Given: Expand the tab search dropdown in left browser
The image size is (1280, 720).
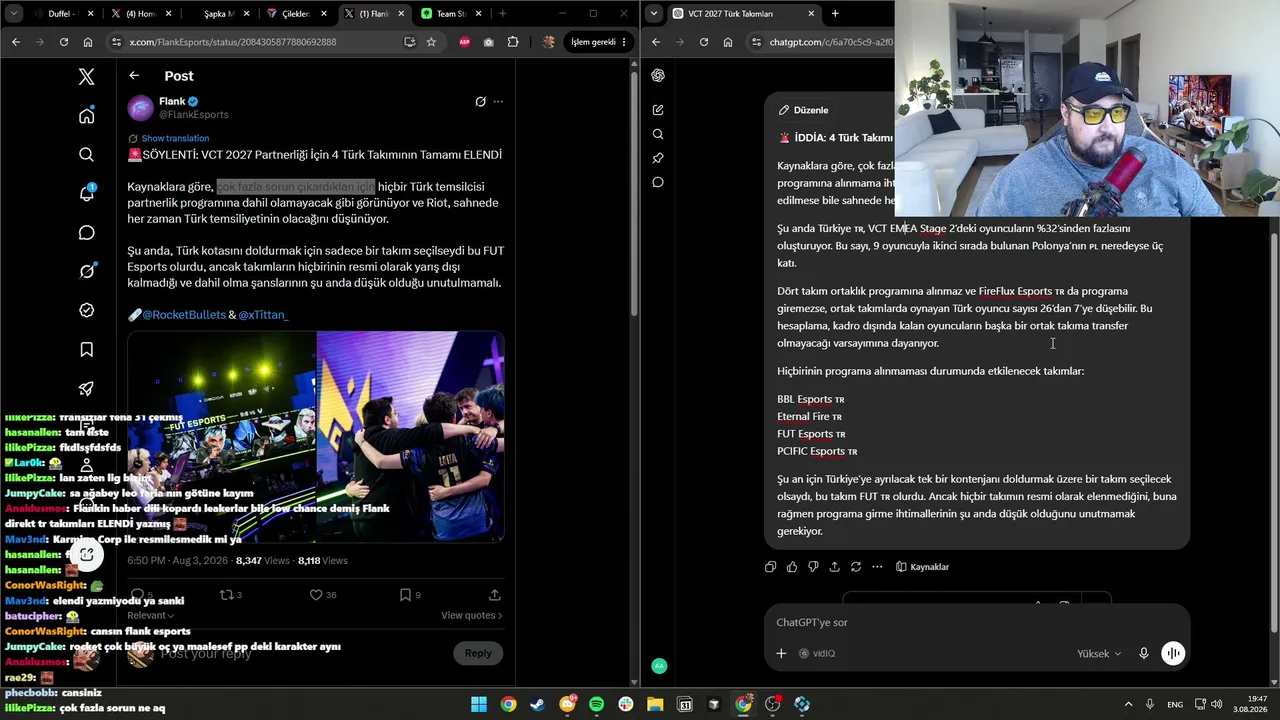Looking at the screenshot, I should pos(13,14).
